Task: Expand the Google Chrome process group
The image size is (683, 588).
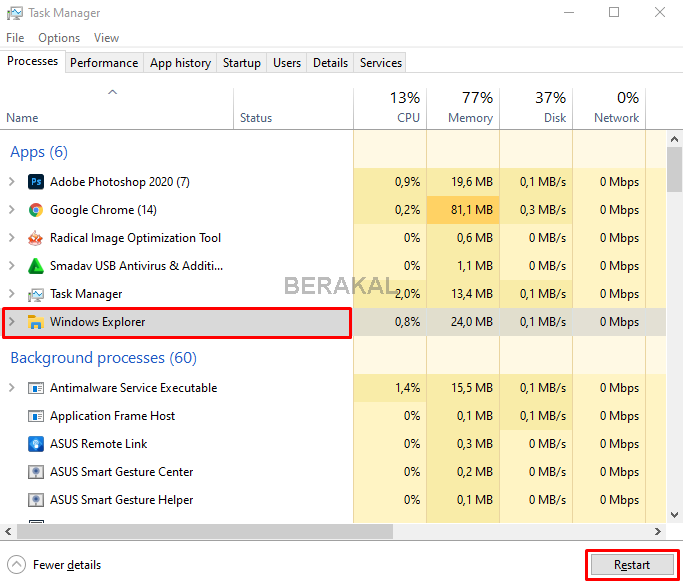Action: pos(12,210)
